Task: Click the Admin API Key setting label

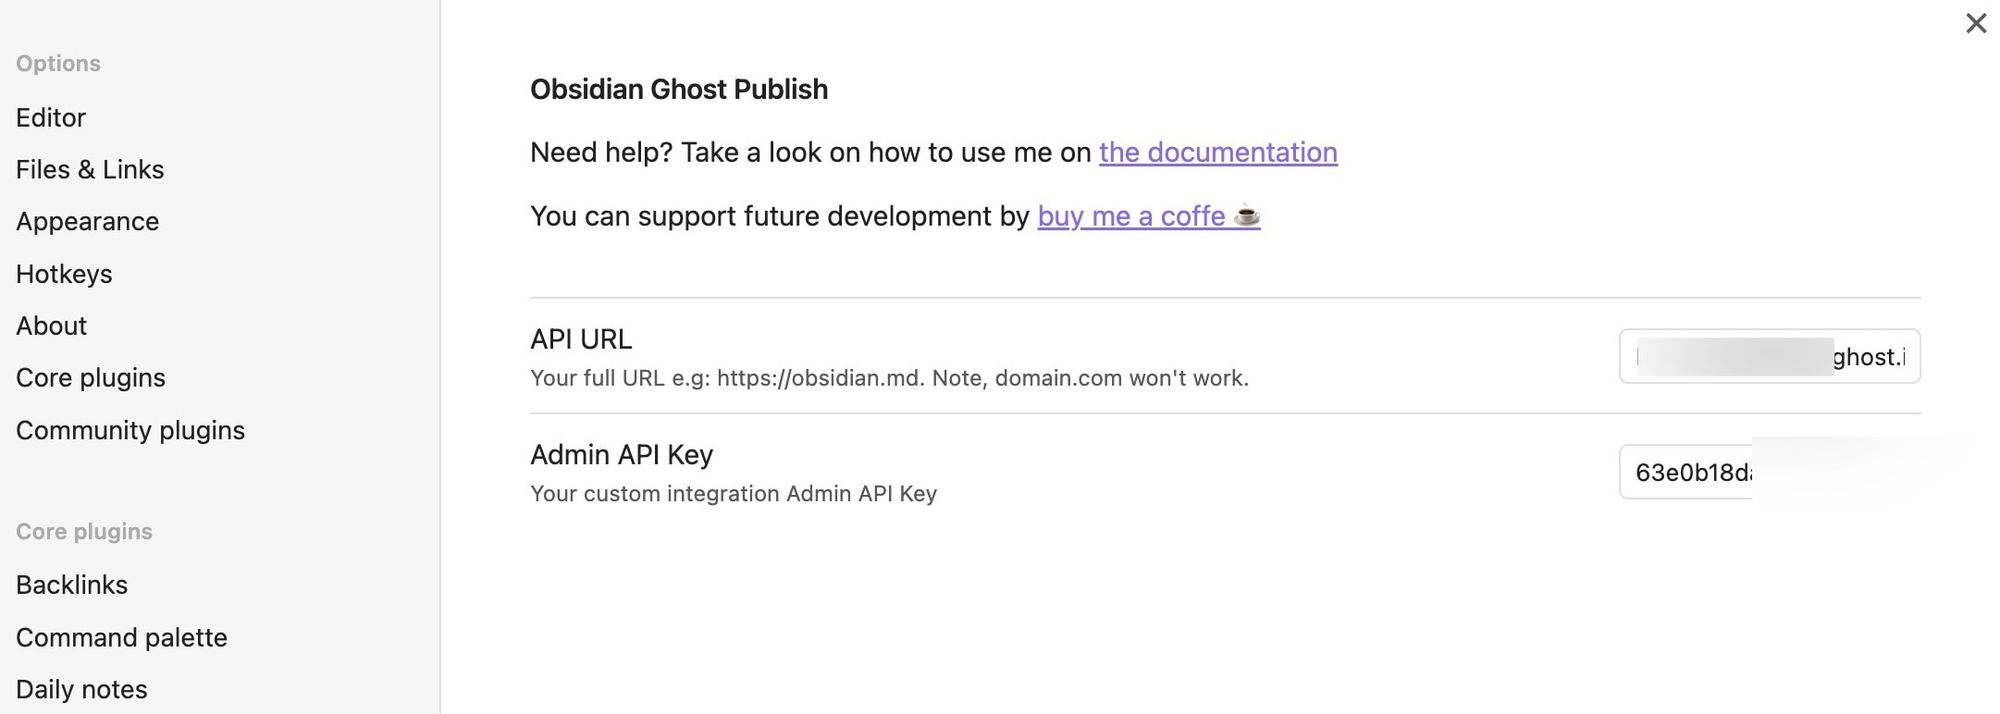Action: point(621,455)
